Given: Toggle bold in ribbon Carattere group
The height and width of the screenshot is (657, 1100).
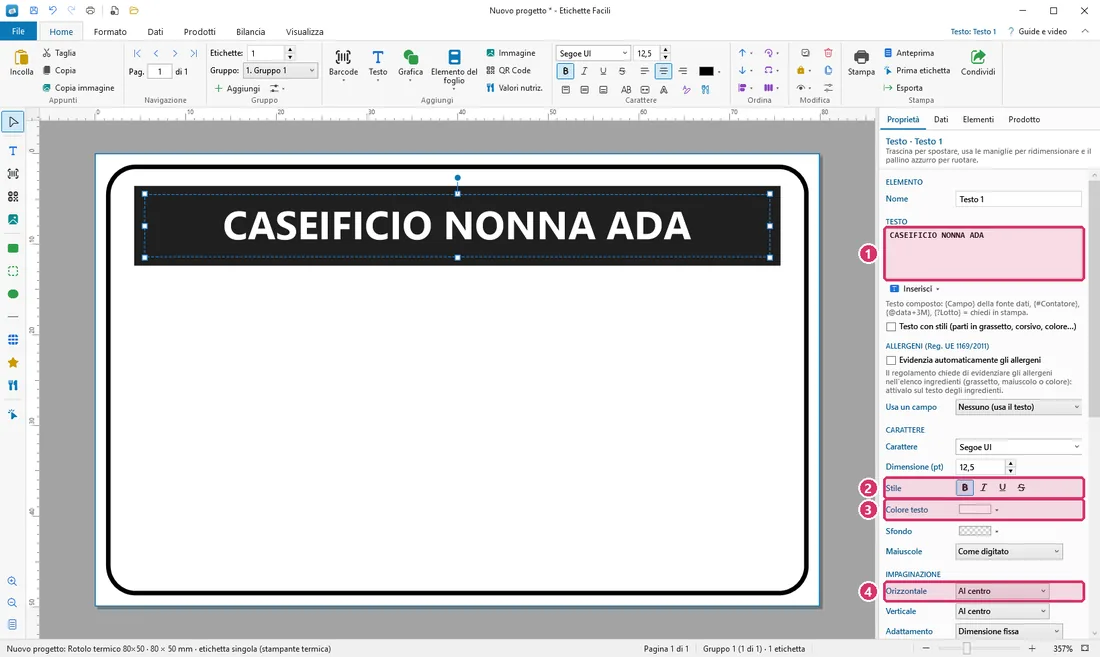Looking at the screenshot, I should [565, 71].
